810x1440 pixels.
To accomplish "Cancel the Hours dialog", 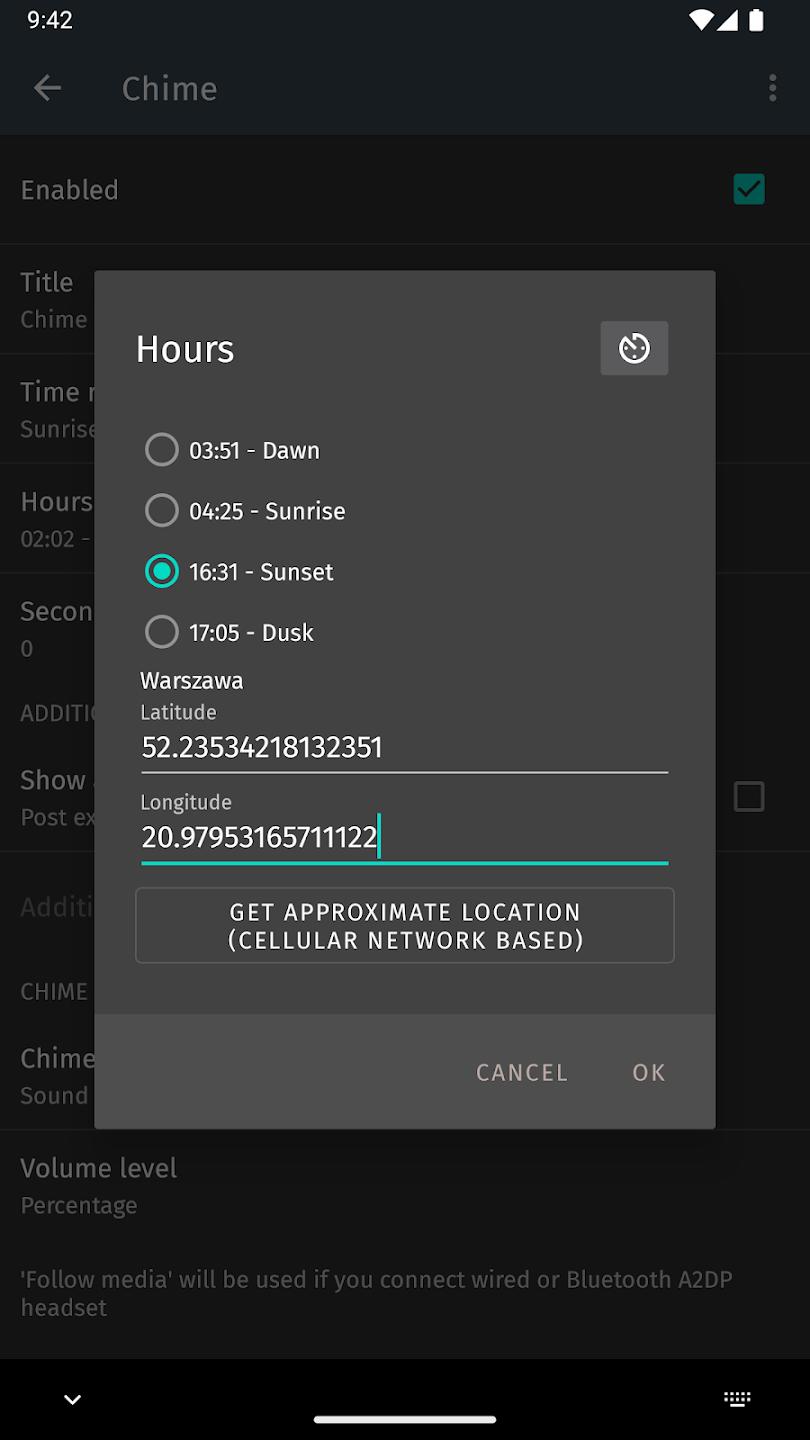I will coord(521,1072).
